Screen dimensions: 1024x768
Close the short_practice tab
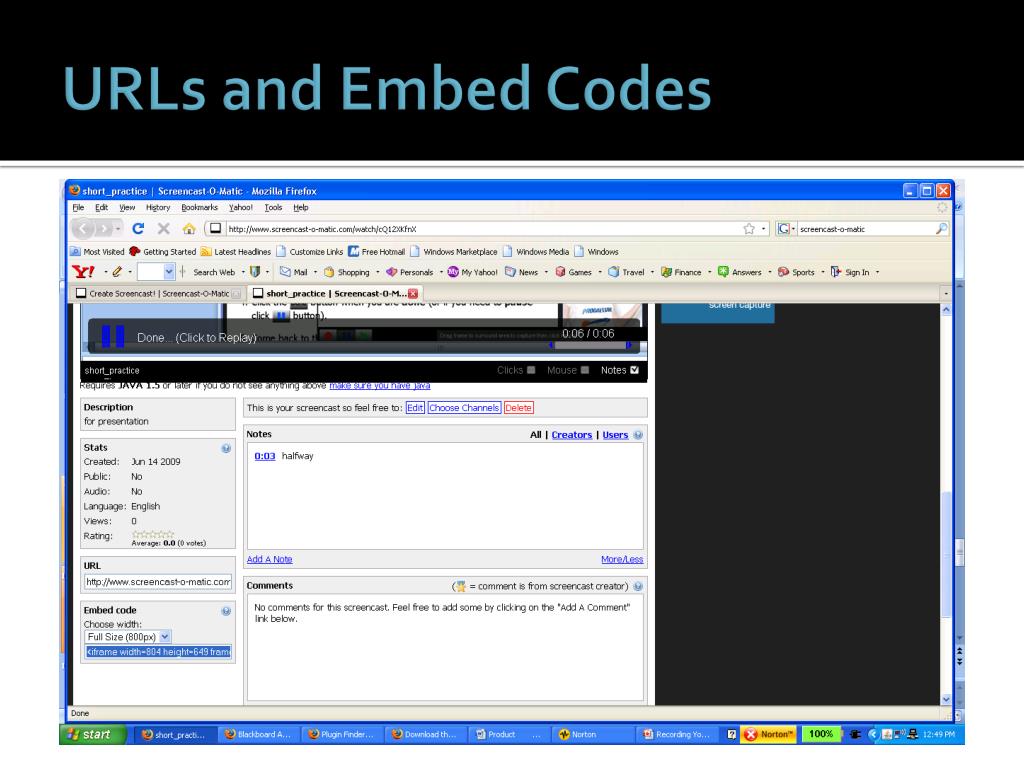pos(413,294)
